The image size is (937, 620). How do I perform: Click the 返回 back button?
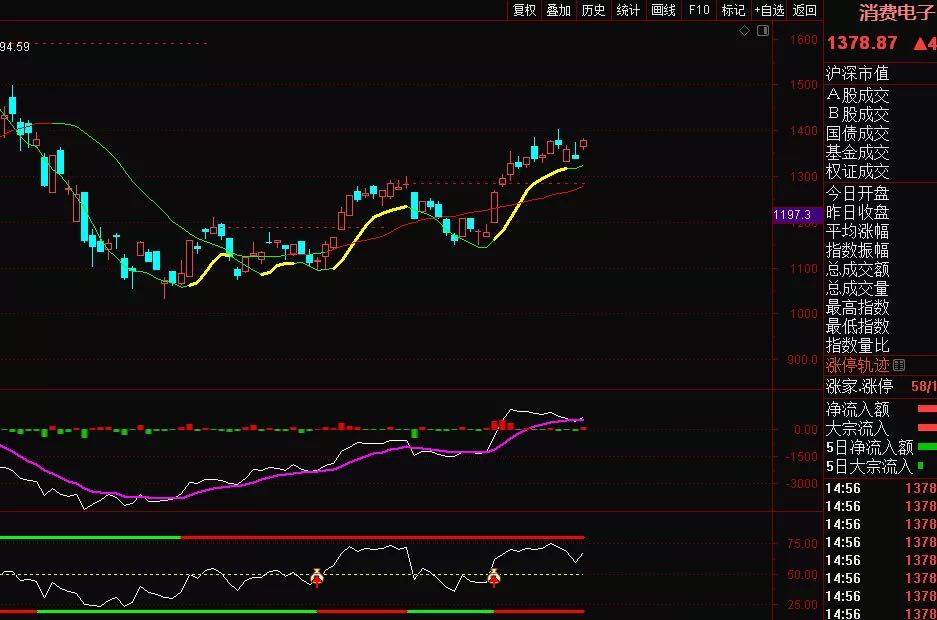(x=805, y=10)
